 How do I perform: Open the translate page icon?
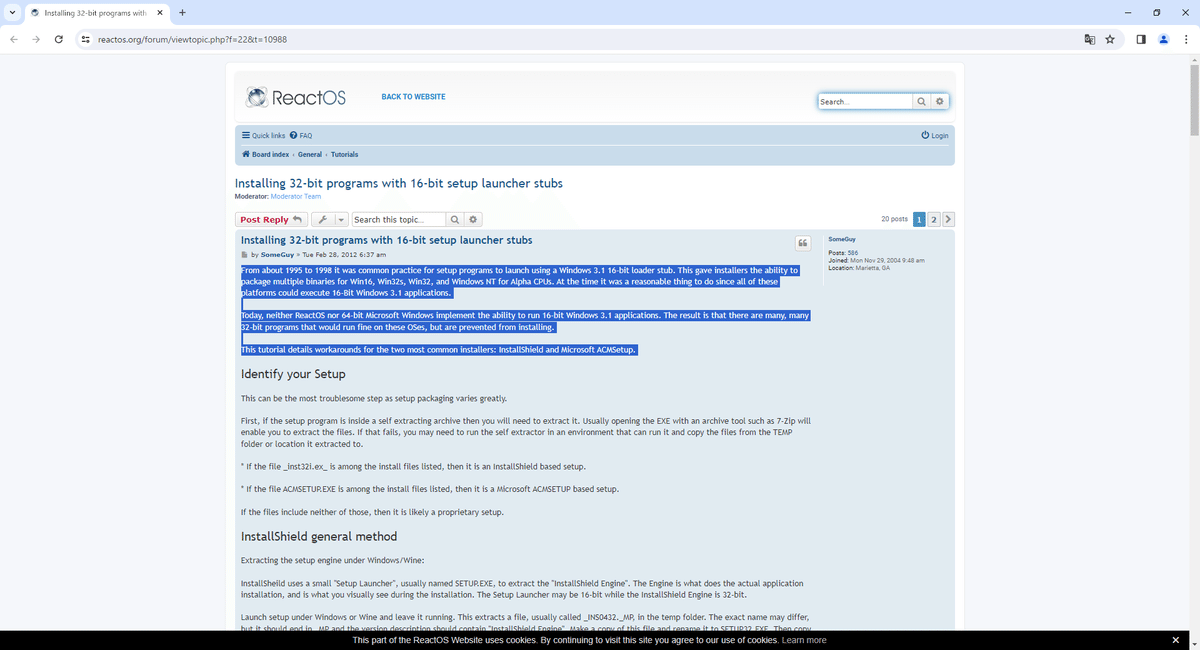(x=1090, y=39)
